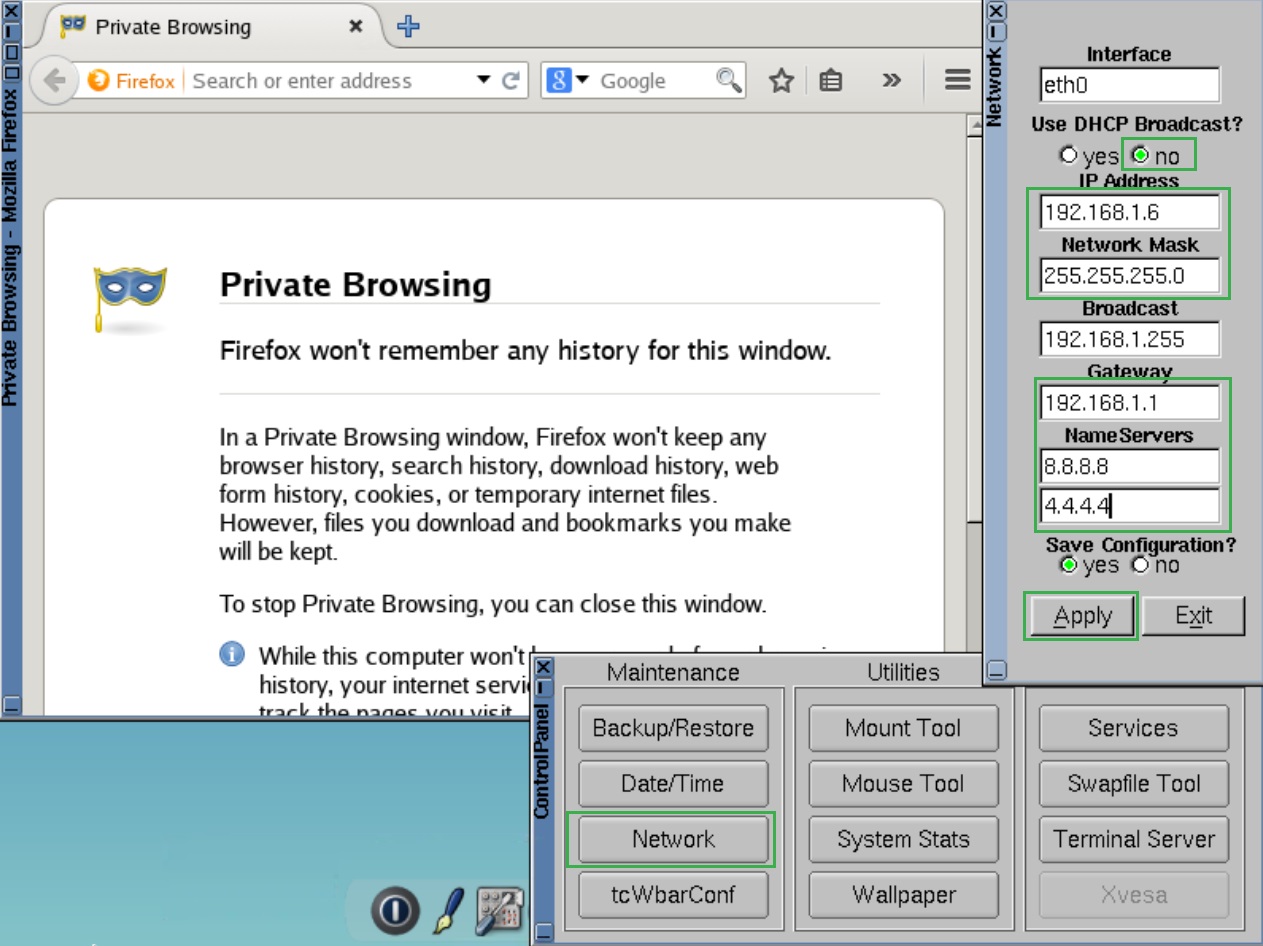
Task: Close the Firefox window via title X
Action: coord(10,10)
